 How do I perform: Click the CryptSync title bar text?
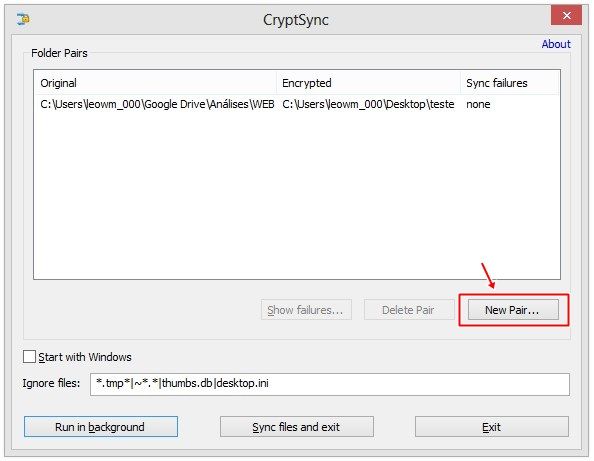pos(296,20)
